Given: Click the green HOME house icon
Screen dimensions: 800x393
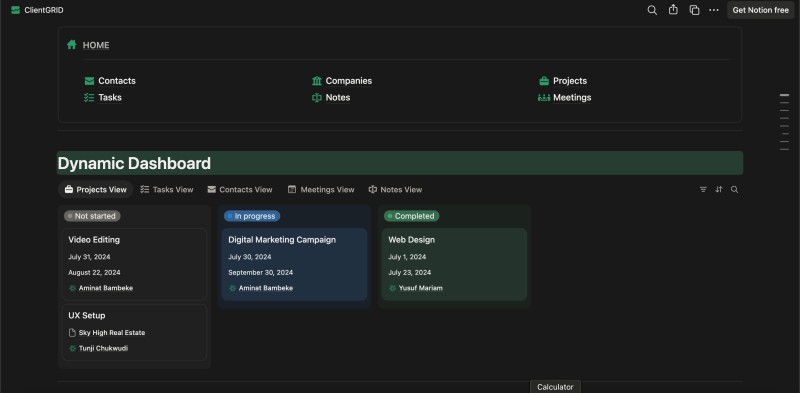Looking at the screenshot, I should click(x=72, y=45).
